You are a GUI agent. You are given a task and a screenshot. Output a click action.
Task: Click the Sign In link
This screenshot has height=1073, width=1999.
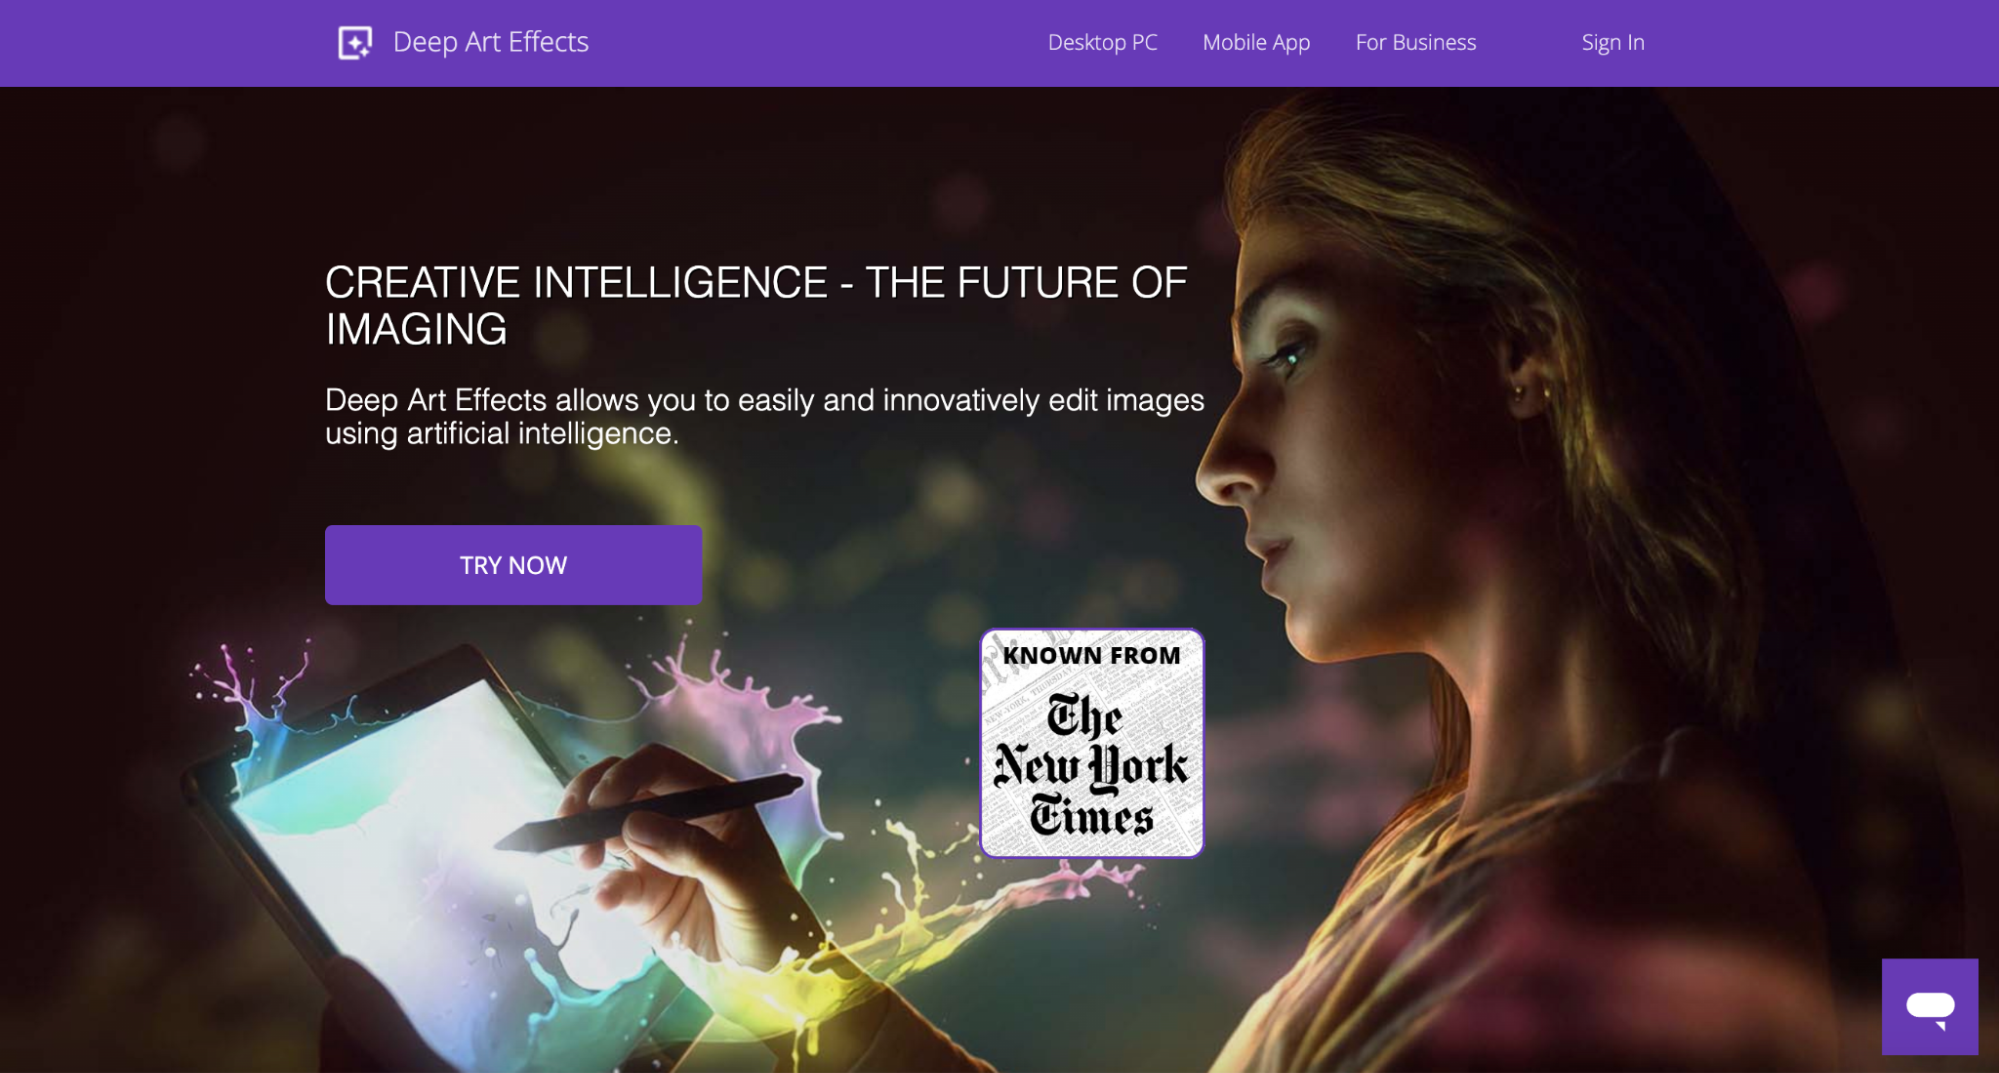[1612, 42]
